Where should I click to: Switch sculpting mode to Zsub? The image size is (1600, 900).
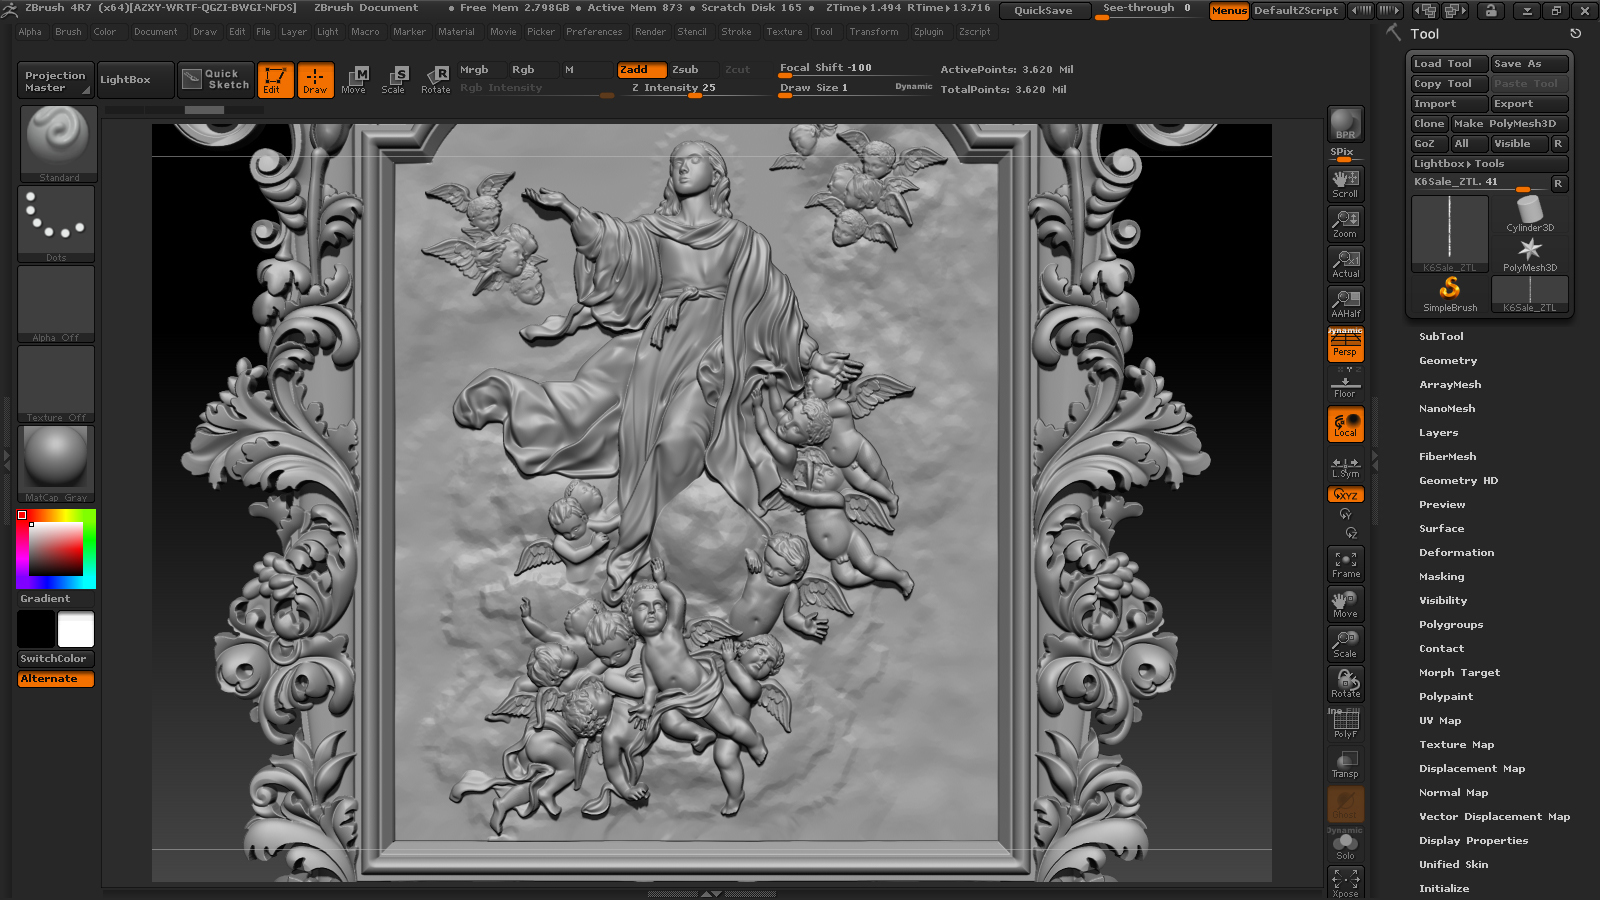tap(685, 69)
